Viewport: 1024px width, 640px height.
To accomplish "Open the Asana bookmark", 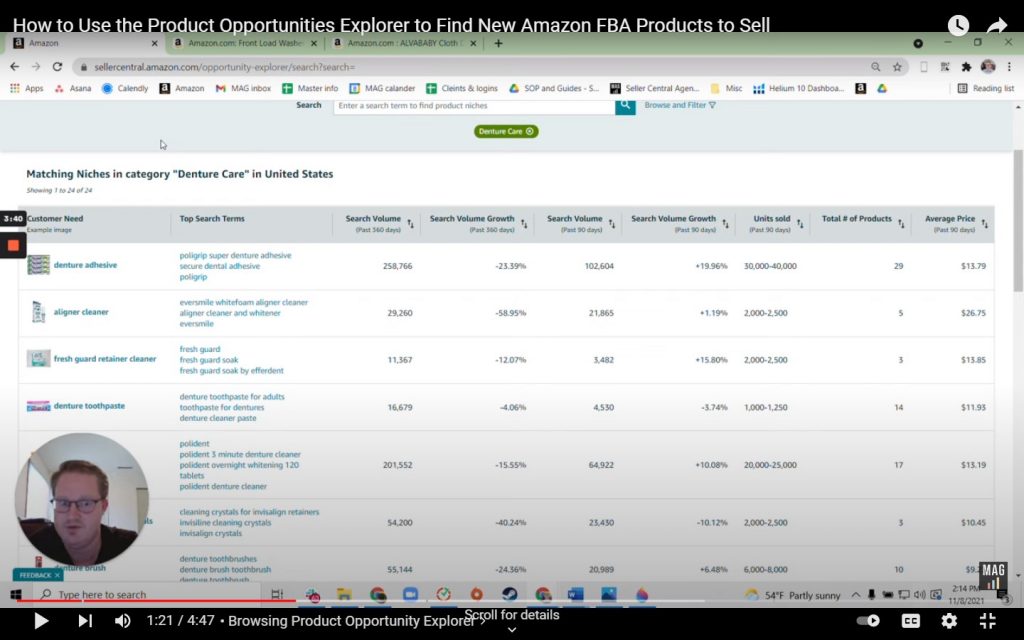I will coord(72,88).
